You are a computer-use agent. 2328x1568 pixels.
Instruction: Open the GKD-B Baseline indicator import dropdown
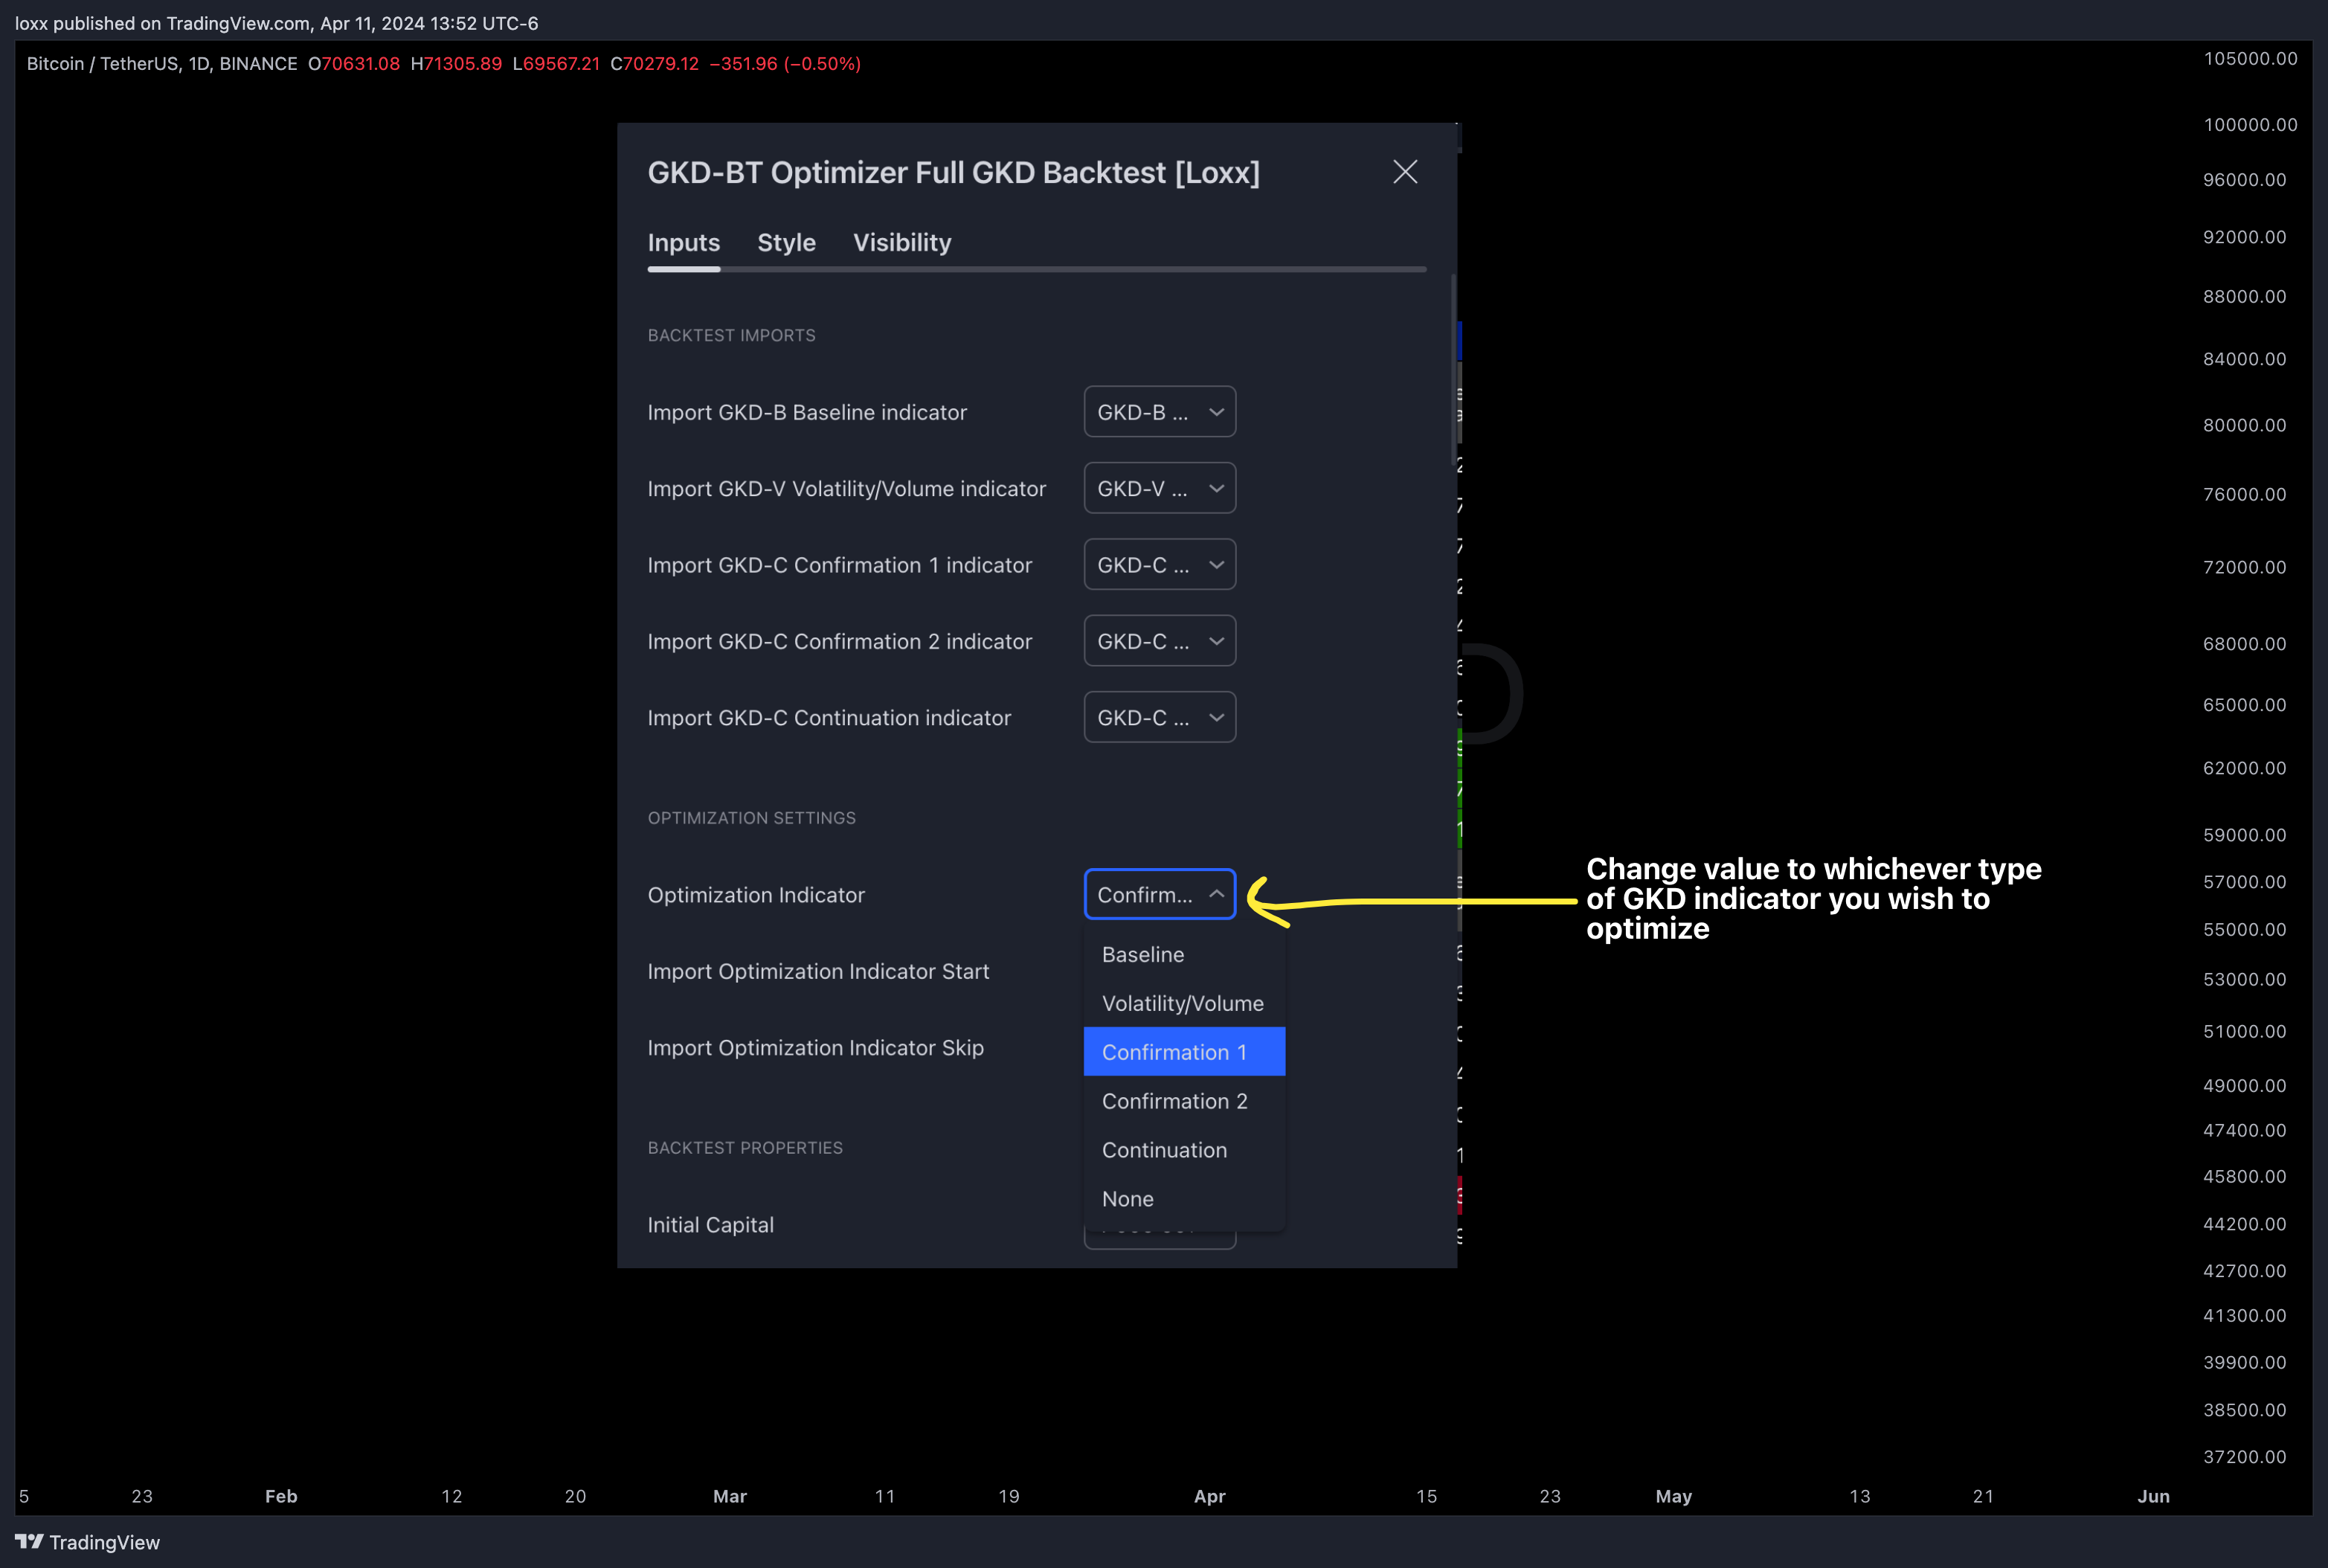(1160, 412)
